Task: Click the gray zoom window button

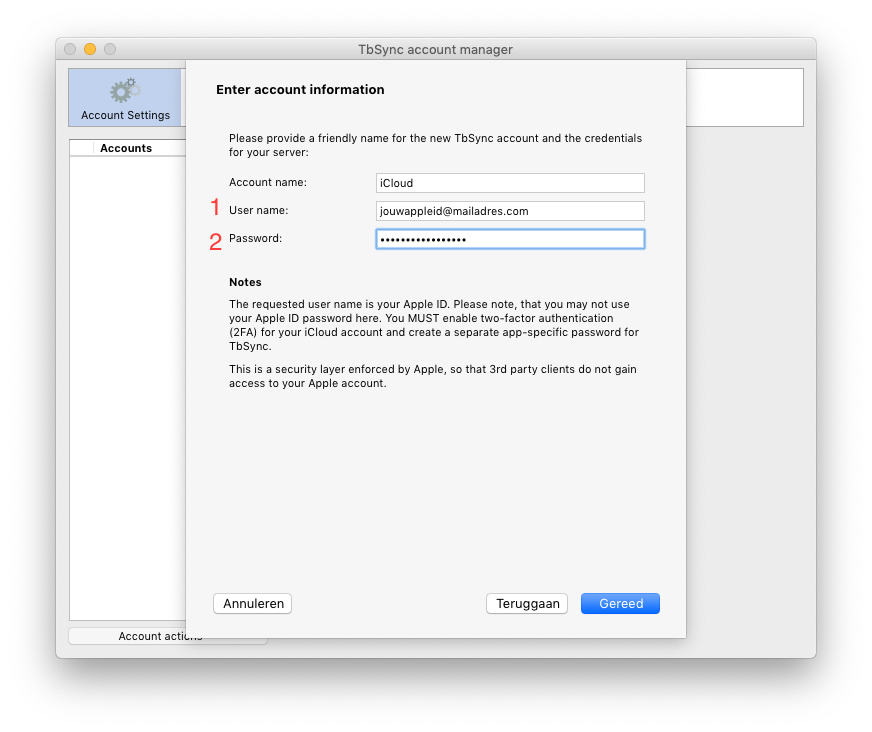Action: tap(110, 49)
